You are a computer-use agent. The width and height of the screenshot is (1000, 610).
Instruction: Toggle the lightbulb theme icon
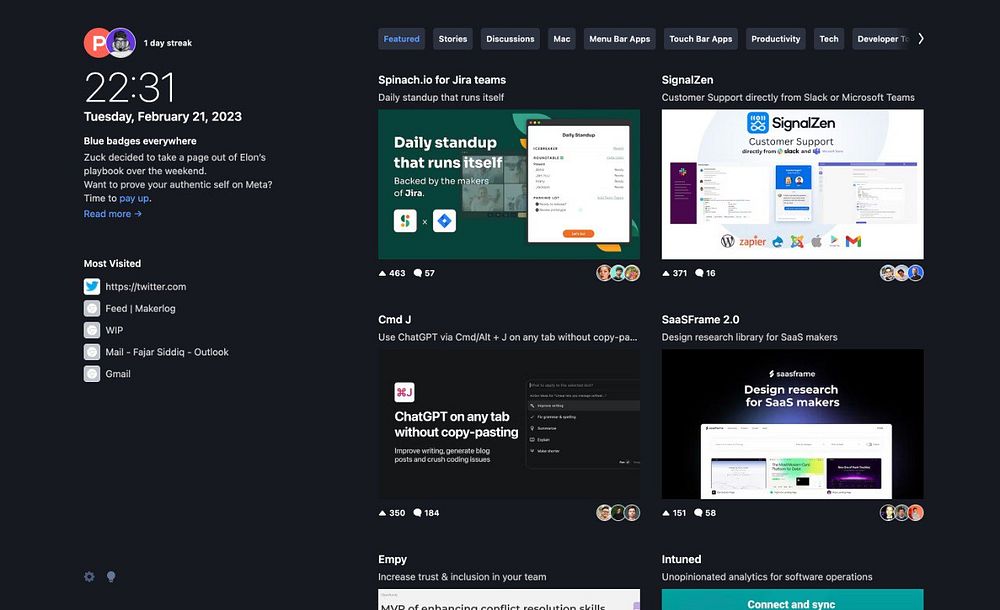[x=111, y=577]
